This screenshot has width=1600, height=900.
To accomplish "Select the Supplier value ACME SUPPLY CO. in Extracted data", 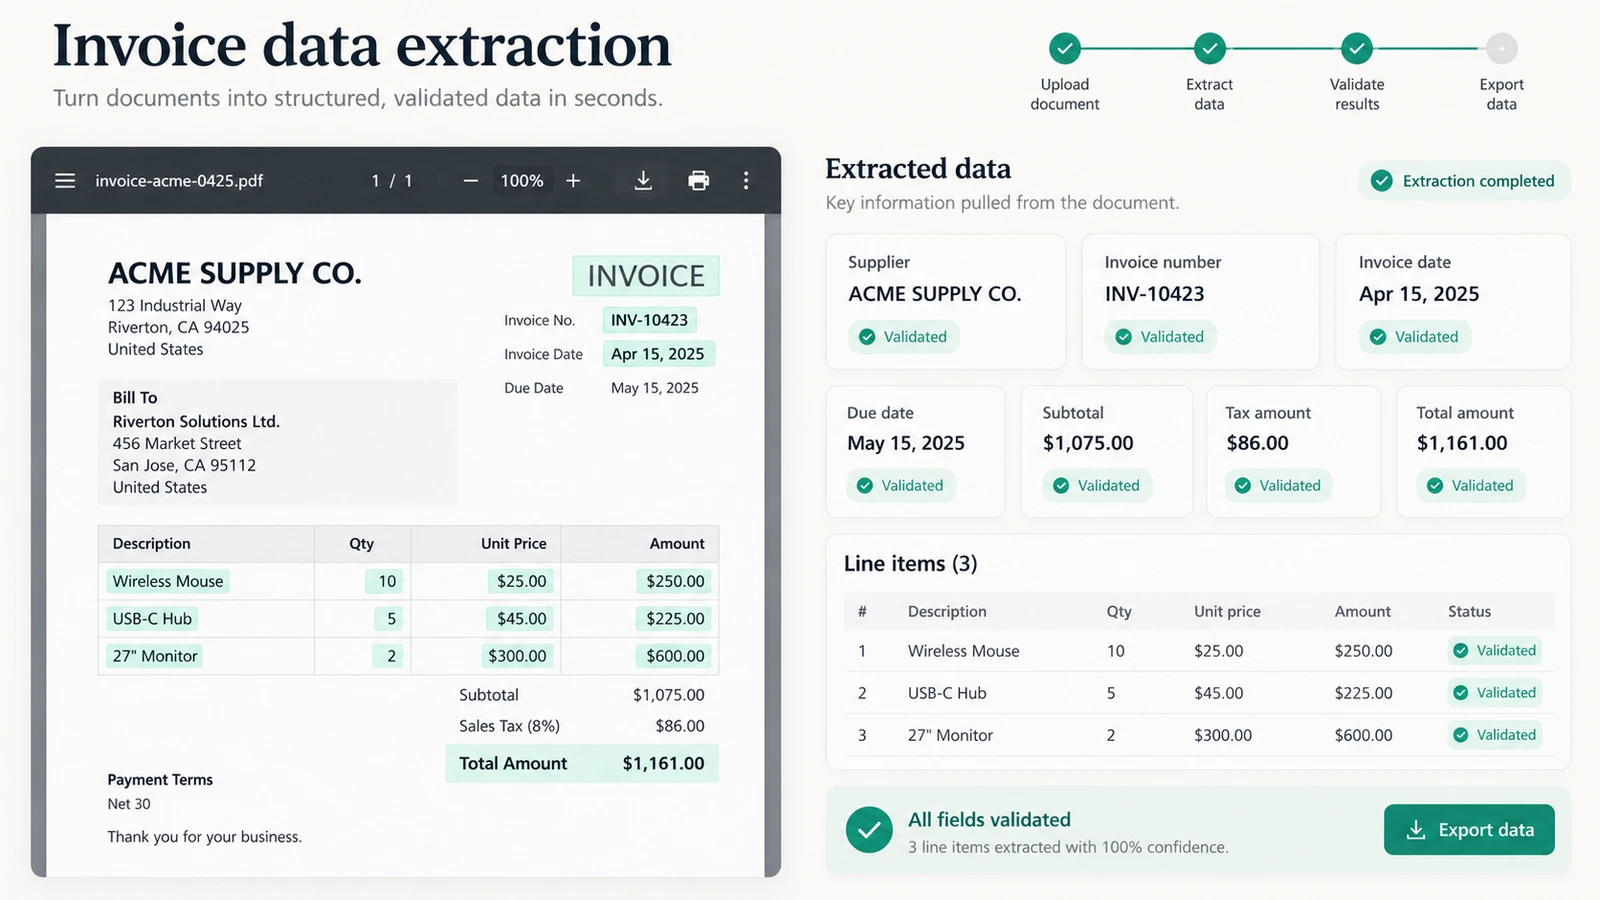I will pos(935,294).
